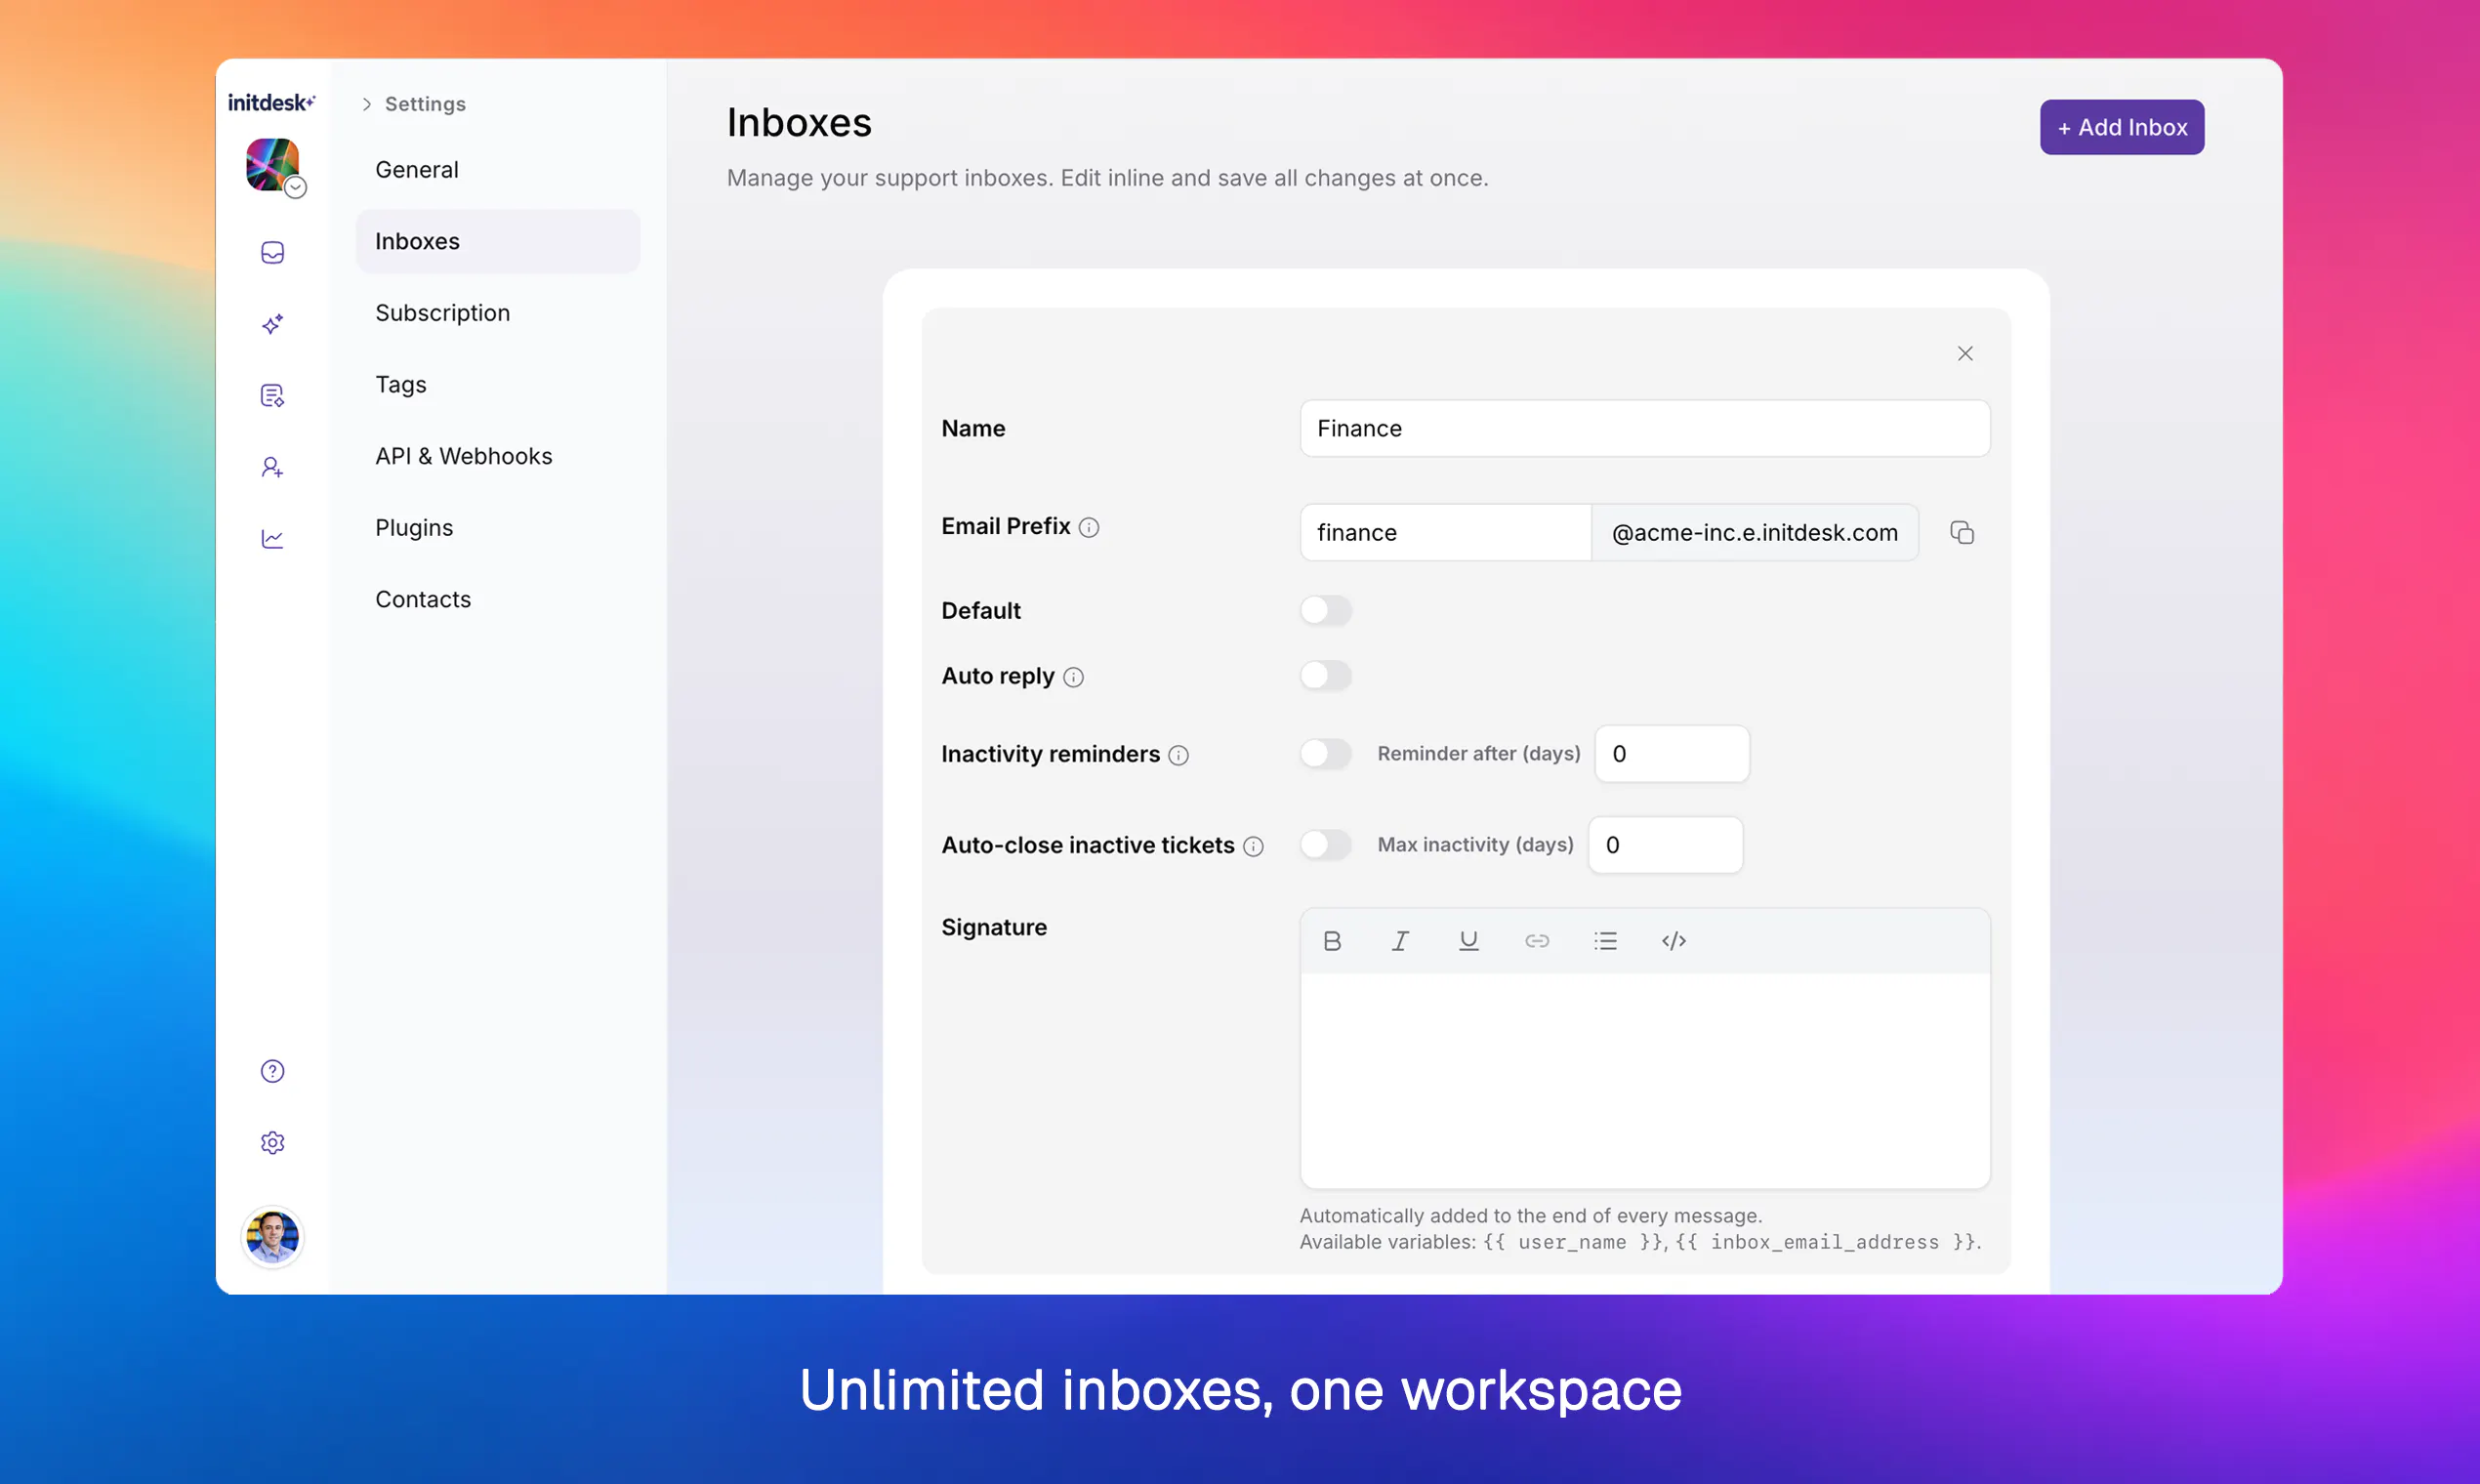Open General settings page
Image resolution: width=2480 pixels, height=1484 pixels.
point(498,170)
